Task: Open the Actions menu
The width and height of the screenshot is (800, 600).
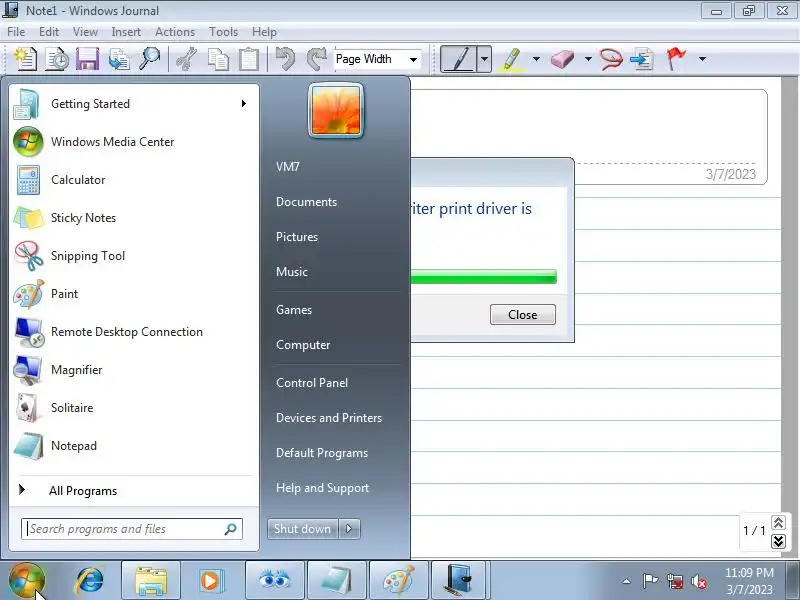Action: (175, 32)
